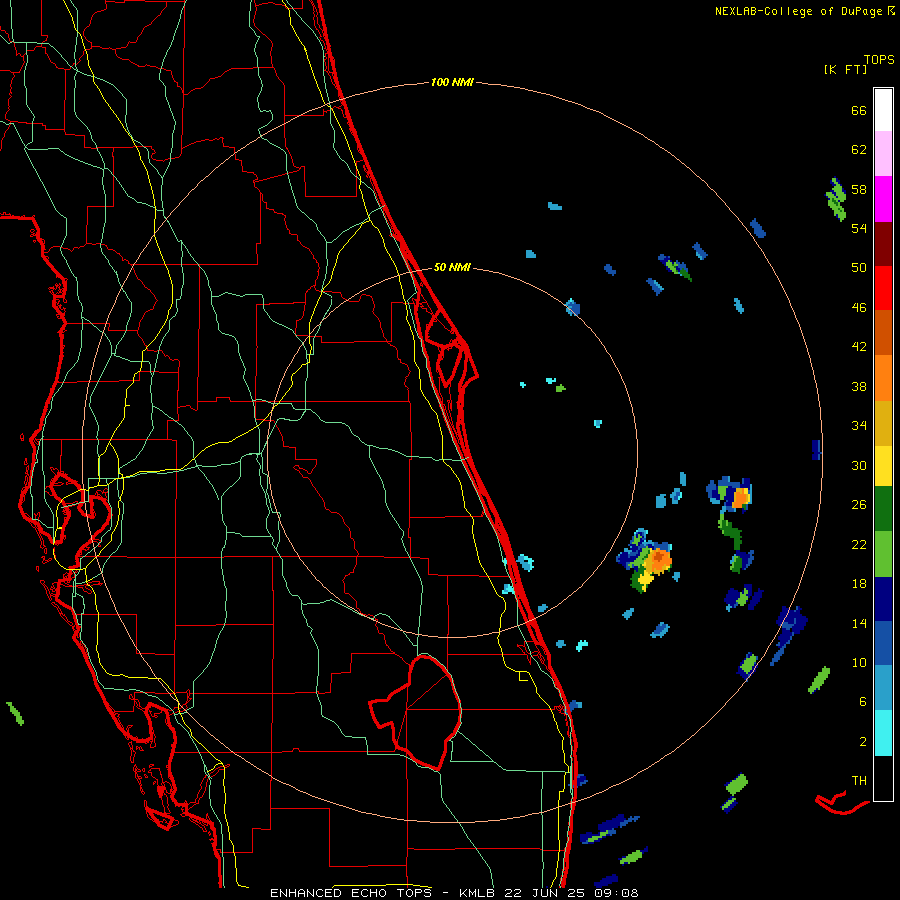Click the 42 value on the legend
The height and width of the screenshot is (900, 900).
pyautogui.click(x=859, y=347)
